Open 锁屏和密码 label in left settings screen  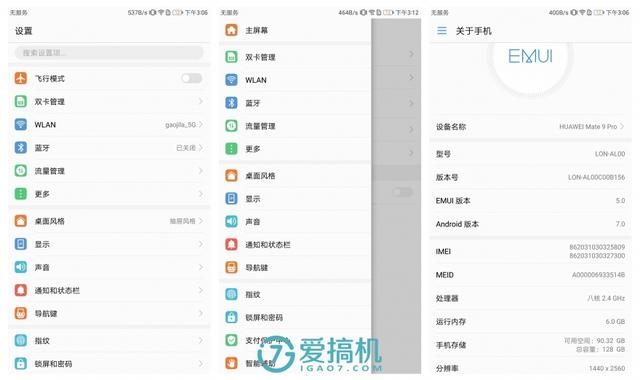coord(53,364)
